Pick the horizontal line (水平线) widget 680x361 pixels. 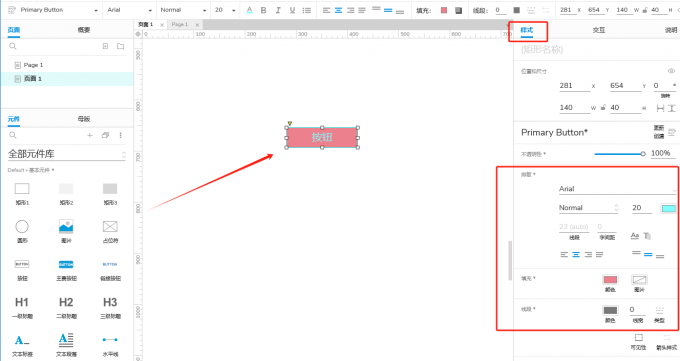[x=110, y=345]
